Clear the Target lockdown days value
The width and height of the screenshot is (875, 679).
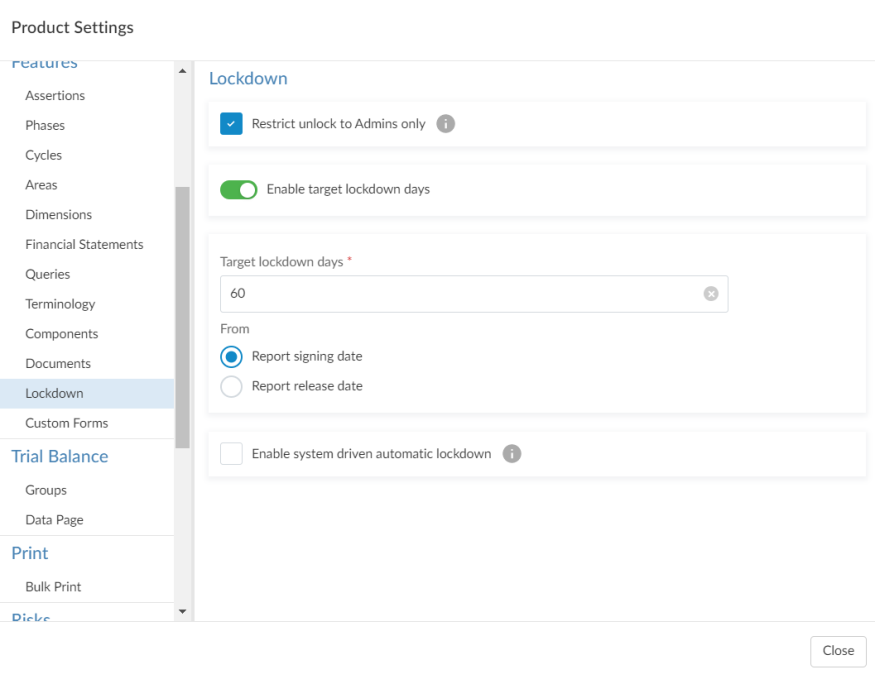click(x=711, y=293)
